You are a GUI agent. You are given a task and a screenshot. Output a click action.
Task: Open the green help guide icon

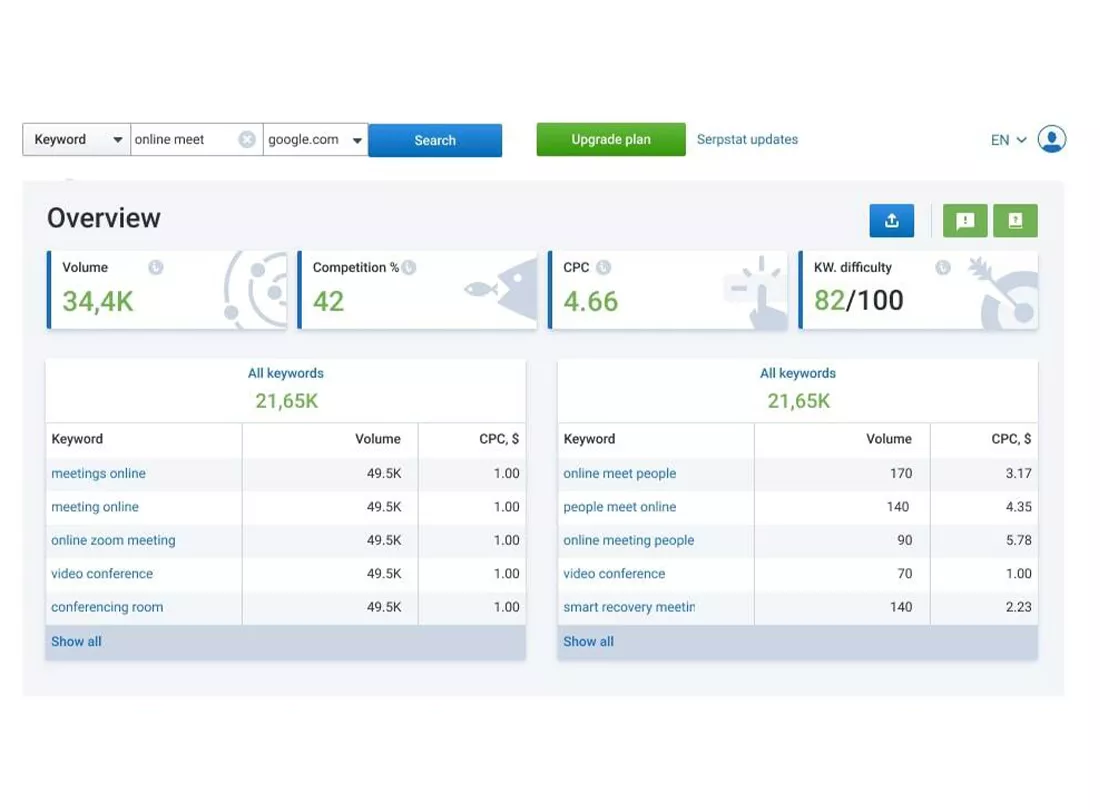click(1015, 221)
